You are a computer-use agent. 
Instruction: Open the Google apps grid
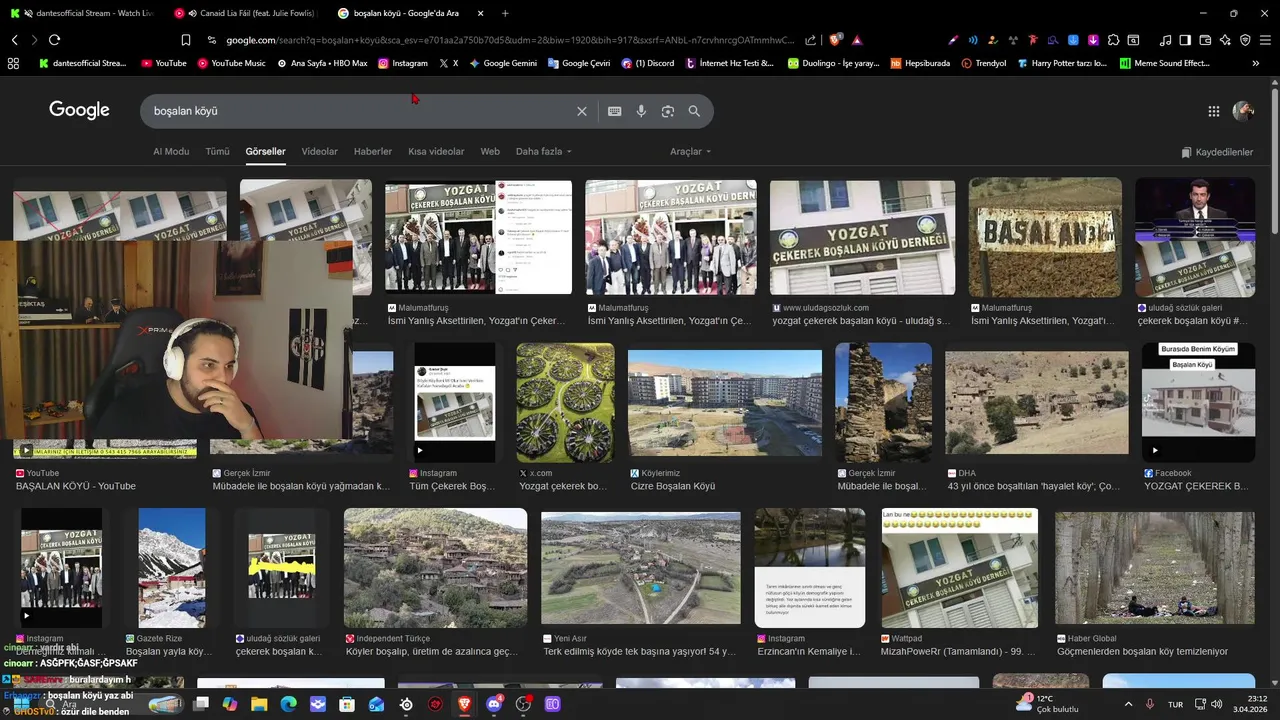pyautogui.click(x=1214, y=111)
